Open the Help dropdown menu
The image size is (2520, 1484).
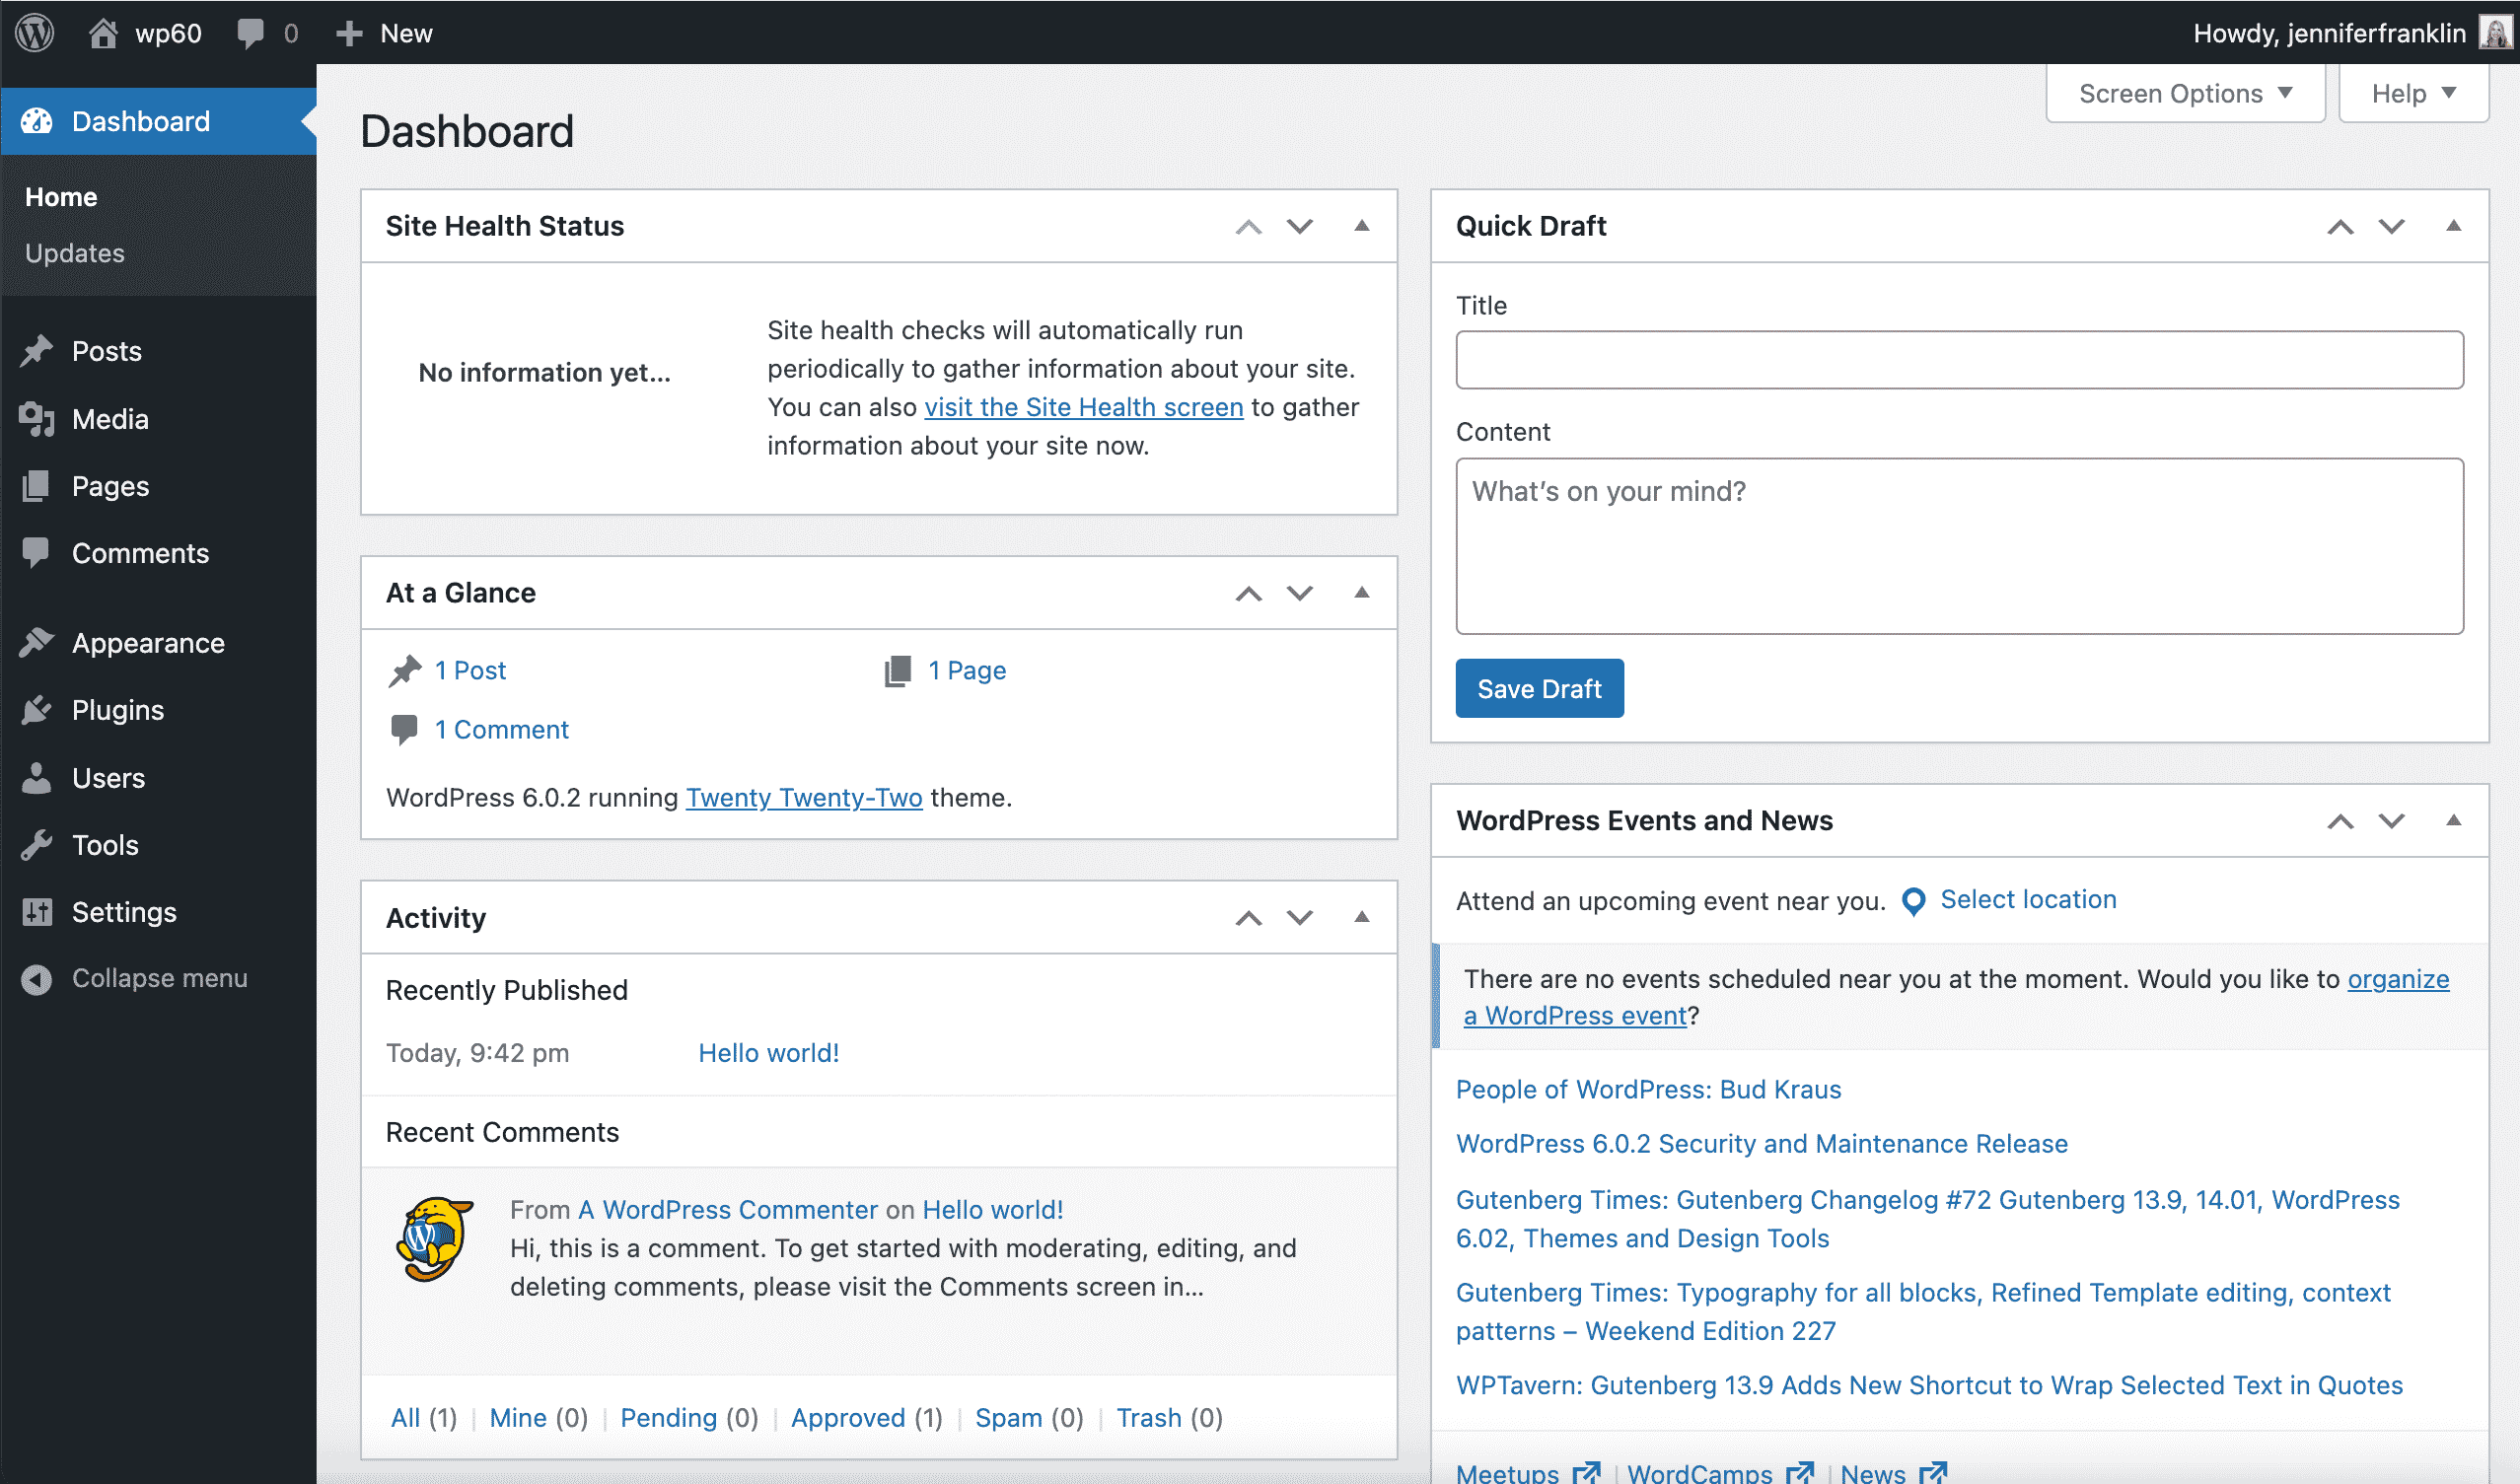point(2409,94)
